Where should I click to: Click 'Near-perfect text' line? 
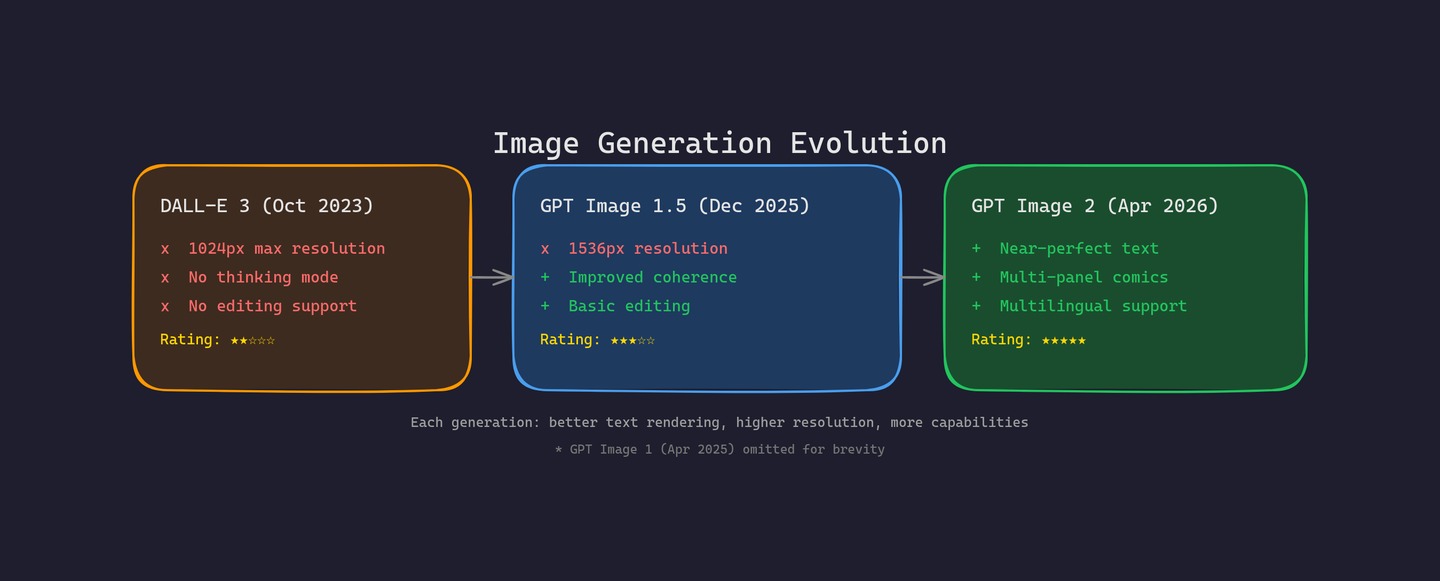click(x=1065, y=248)
